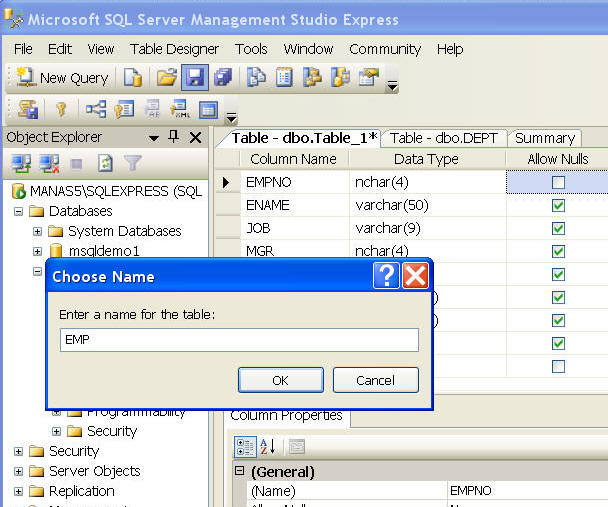Close the Object Explorer pane
The image size is (608, 507).
(x=195, y=137)
